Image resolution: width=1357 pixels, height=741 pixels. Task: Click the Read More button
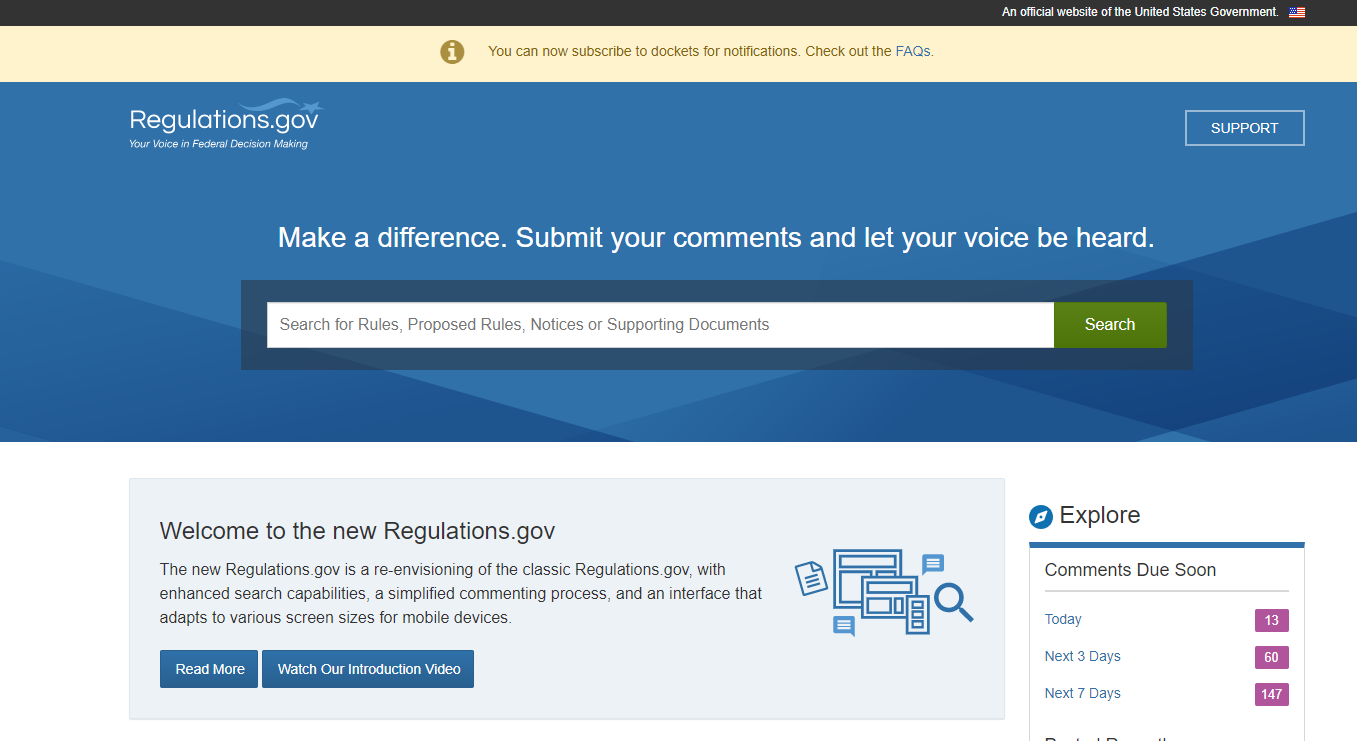[x=208, y=668]
